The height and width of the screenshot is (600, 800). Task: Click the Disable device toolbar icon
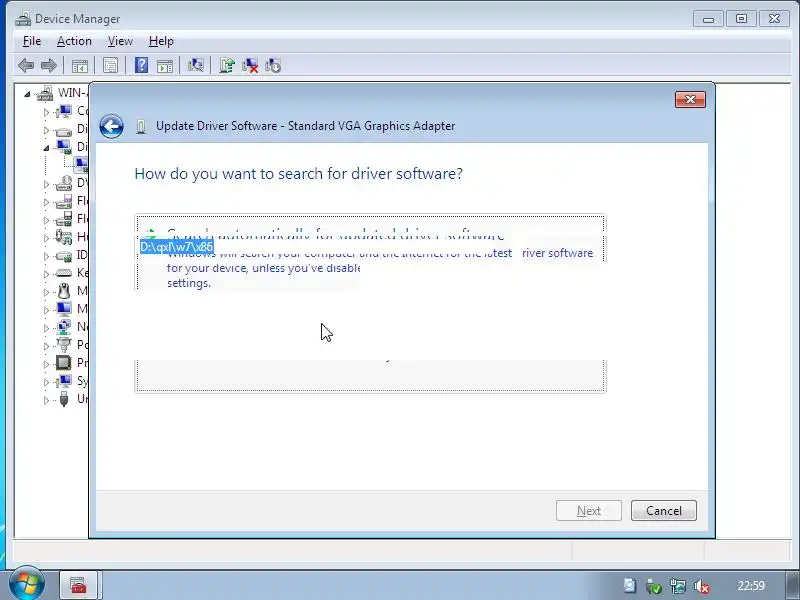(x=273, y=65)
